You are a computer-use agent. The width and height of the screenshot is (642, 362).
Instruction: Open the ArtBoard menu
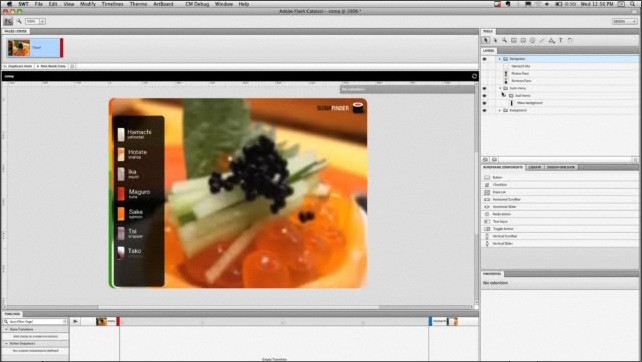click(x=163, y=4)
